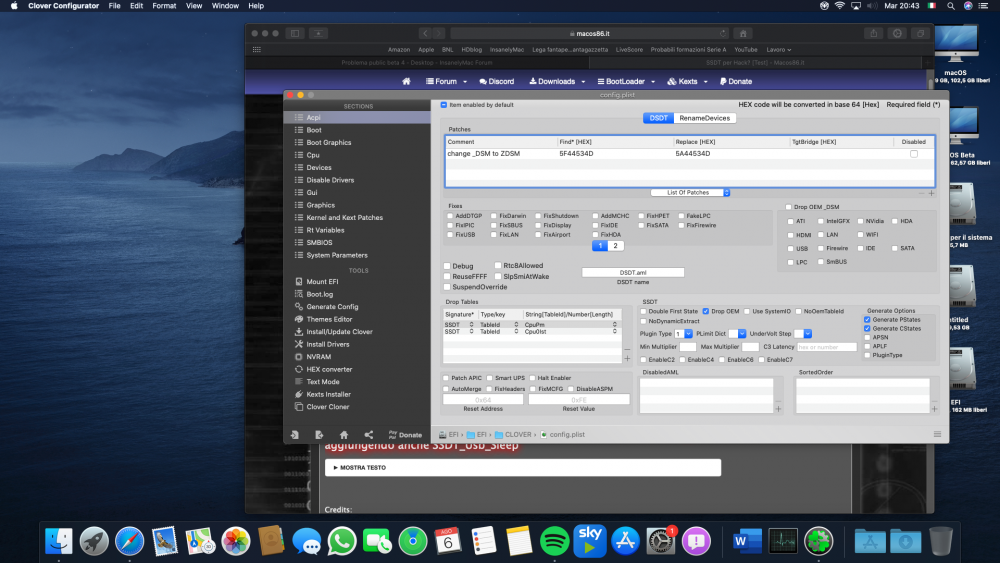Remove a Drop Tables entry with minus

[627, 349]
